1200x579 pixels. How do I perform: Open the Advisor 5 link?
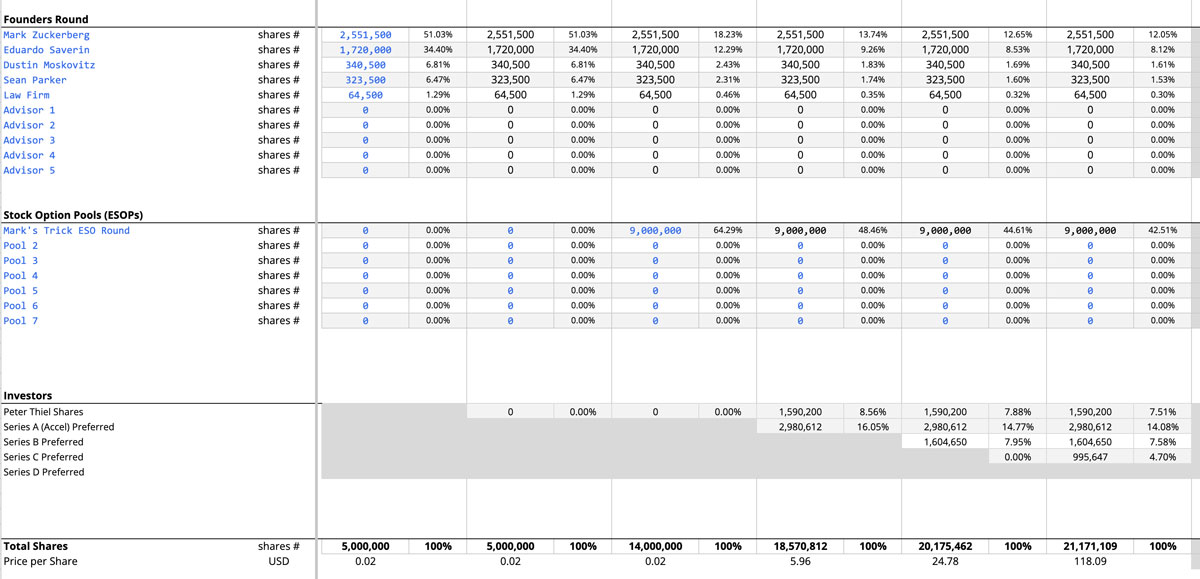click(x=29, y=169)
